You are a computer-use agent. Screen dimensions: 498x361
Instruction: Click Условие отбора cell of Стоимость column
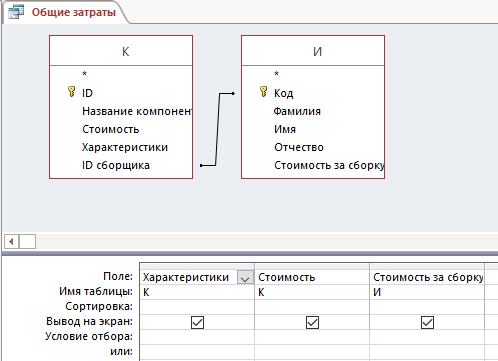[x=312, y=337]
